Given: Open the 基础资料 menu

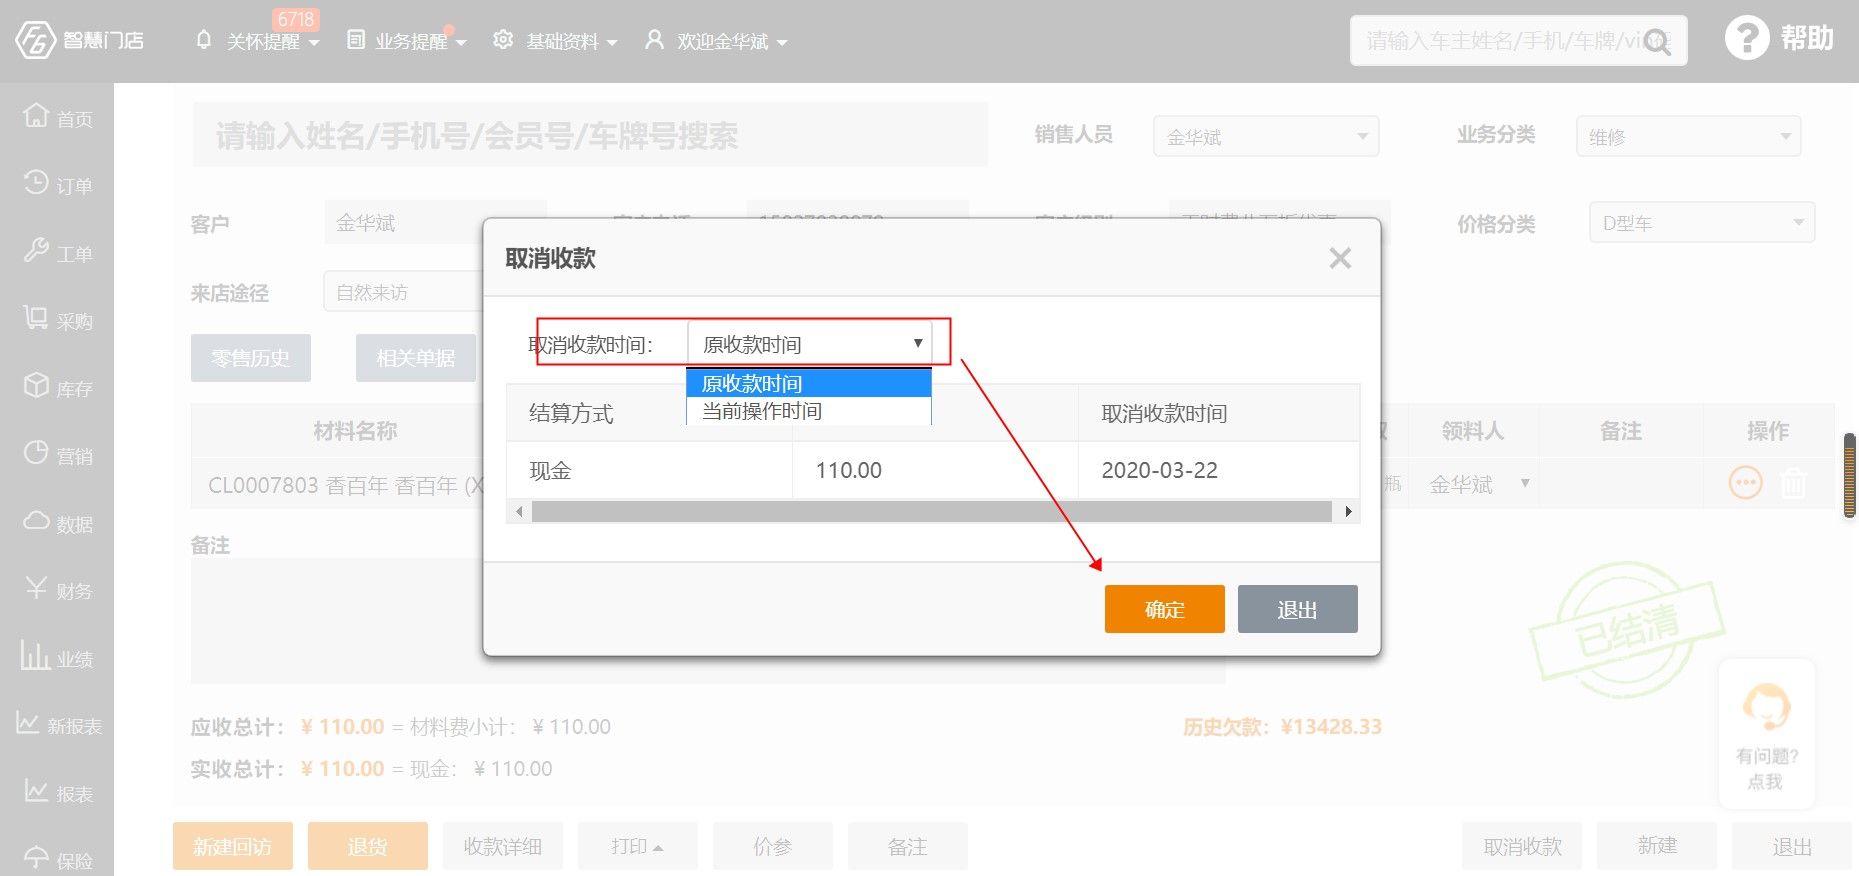Looking at the screenshot, I should tap(571, 41).
